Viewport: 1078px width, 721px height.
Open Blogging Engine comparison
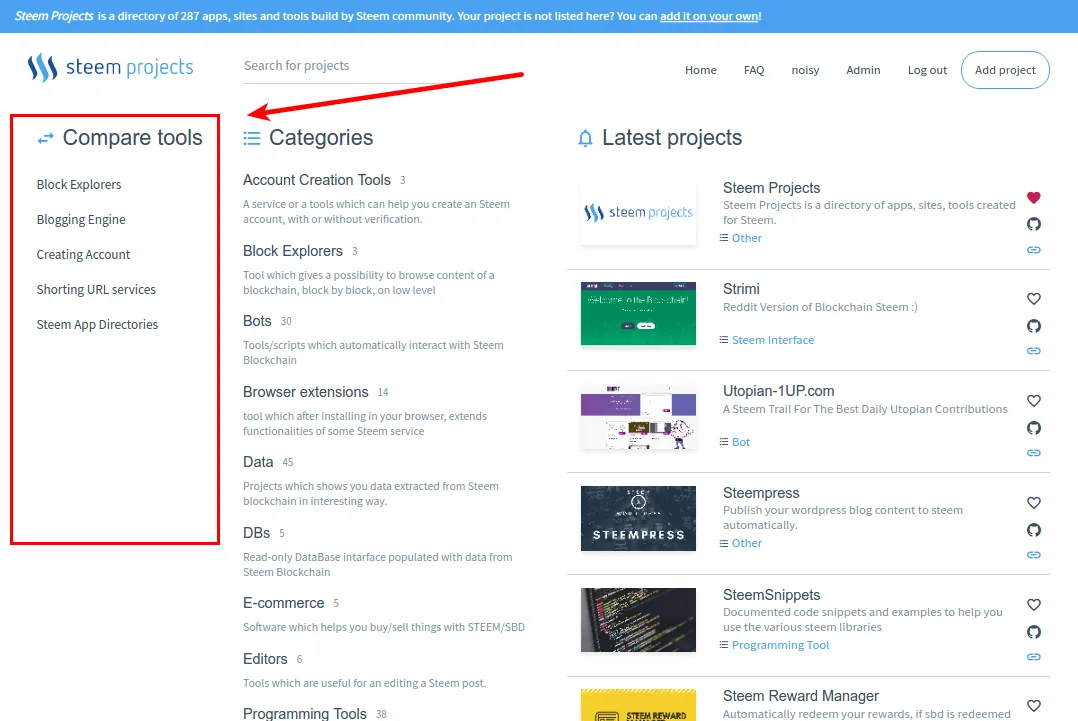pos(81,219)
